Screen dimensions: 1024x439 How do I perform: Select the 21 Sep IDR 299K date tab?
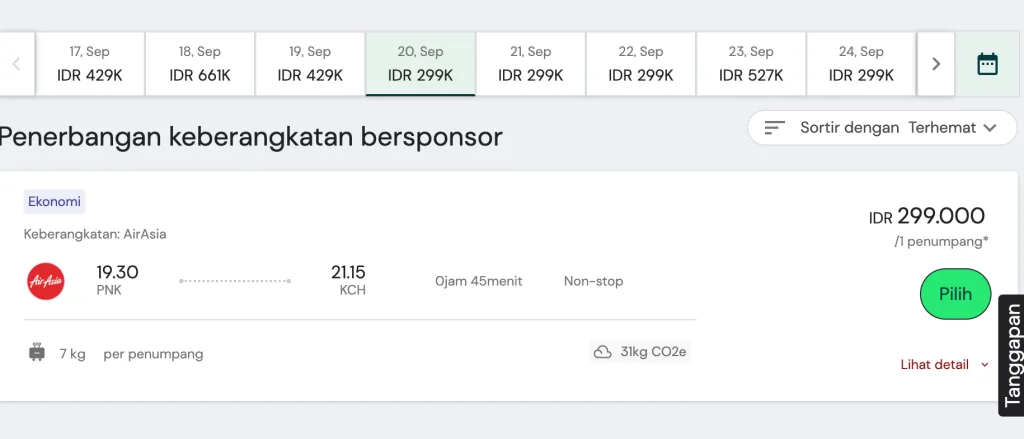coord(530,64)
